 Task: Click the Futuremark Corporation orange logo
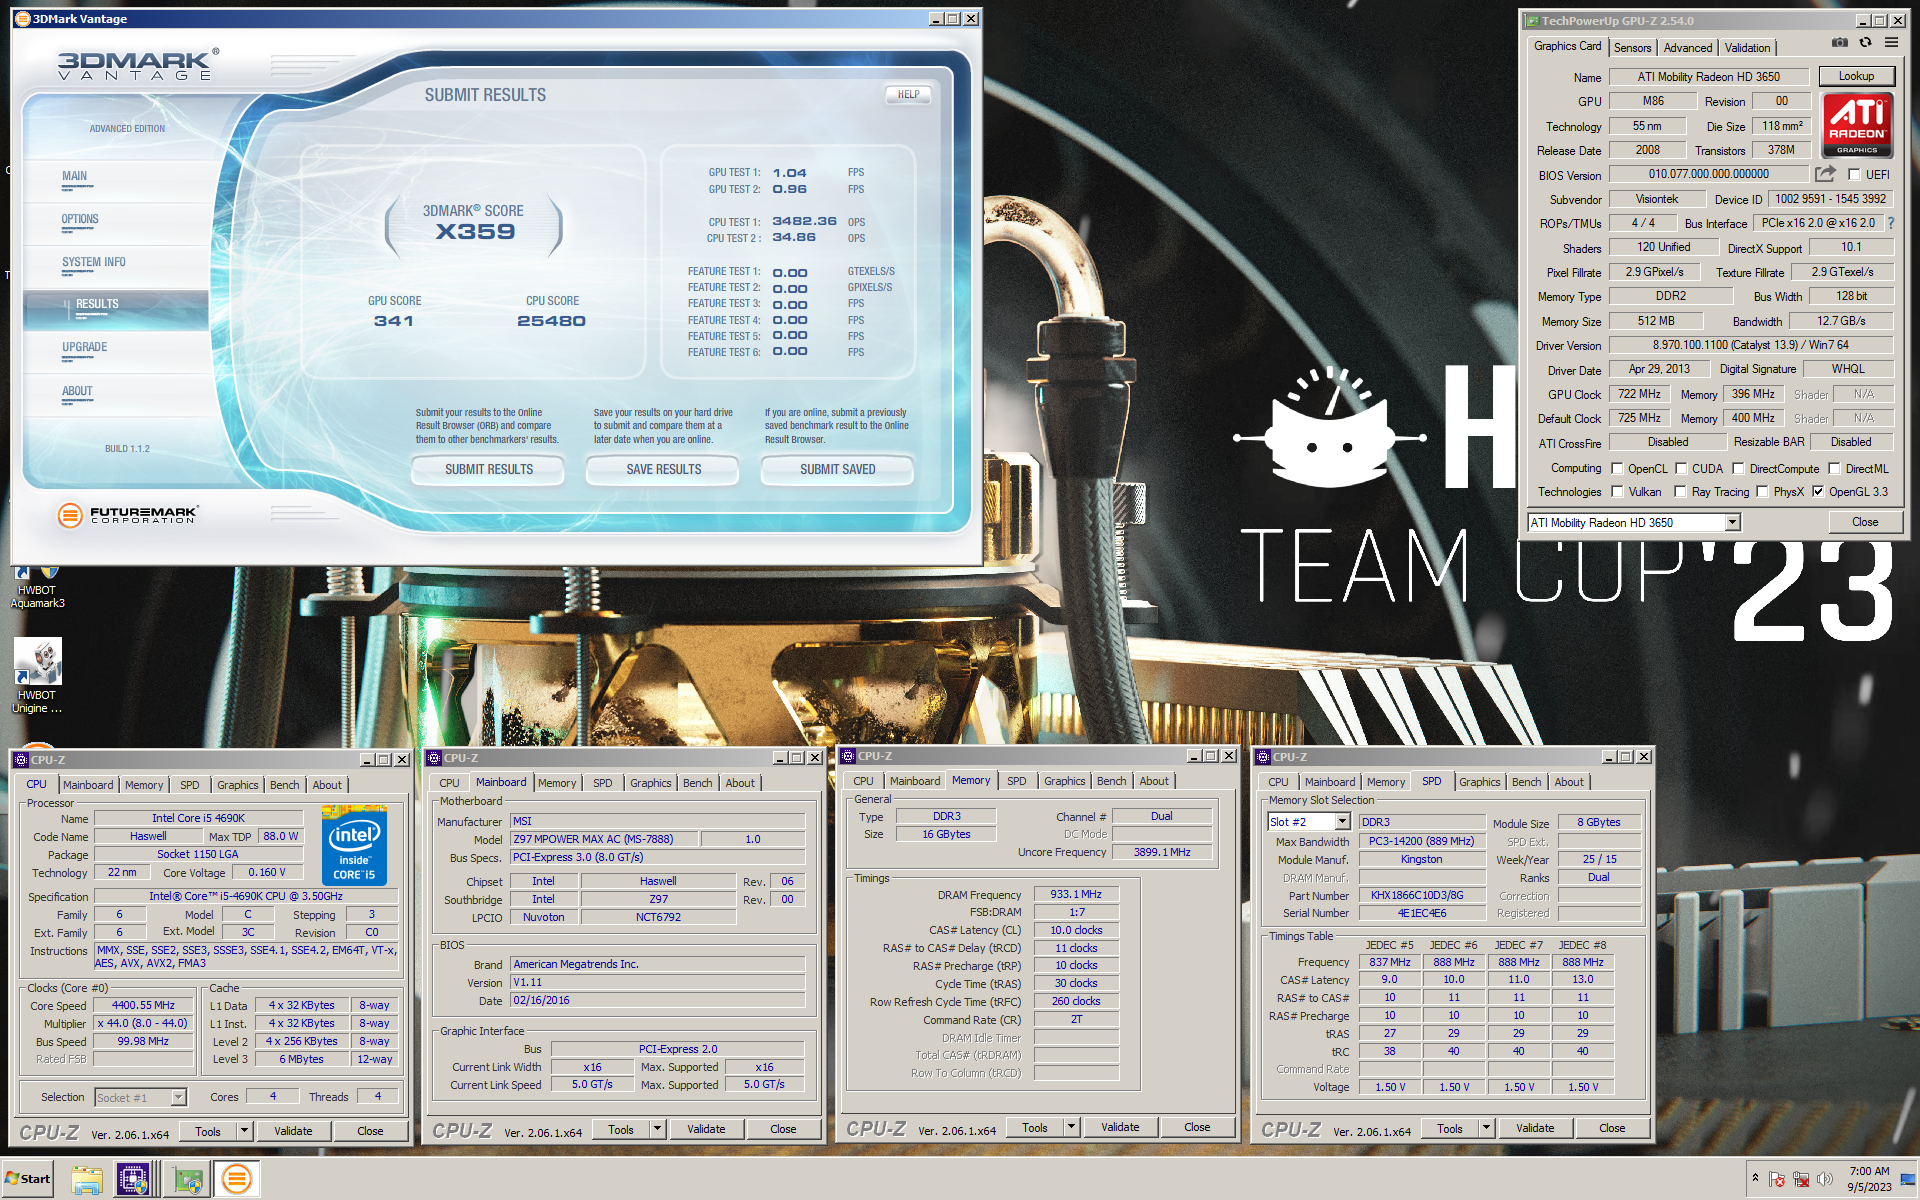(x=70, y=515)
